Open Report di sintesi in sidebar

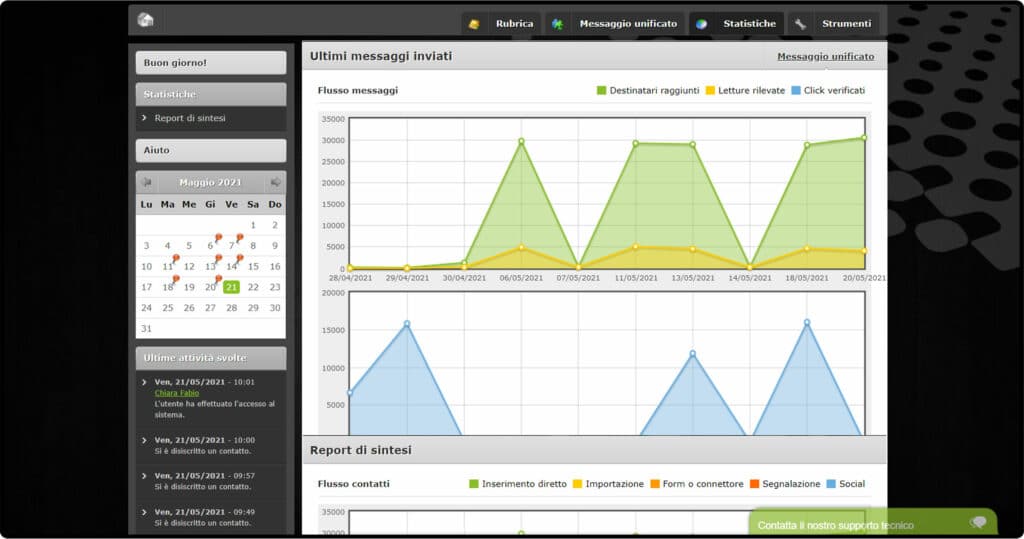click(x=190, y=118)
